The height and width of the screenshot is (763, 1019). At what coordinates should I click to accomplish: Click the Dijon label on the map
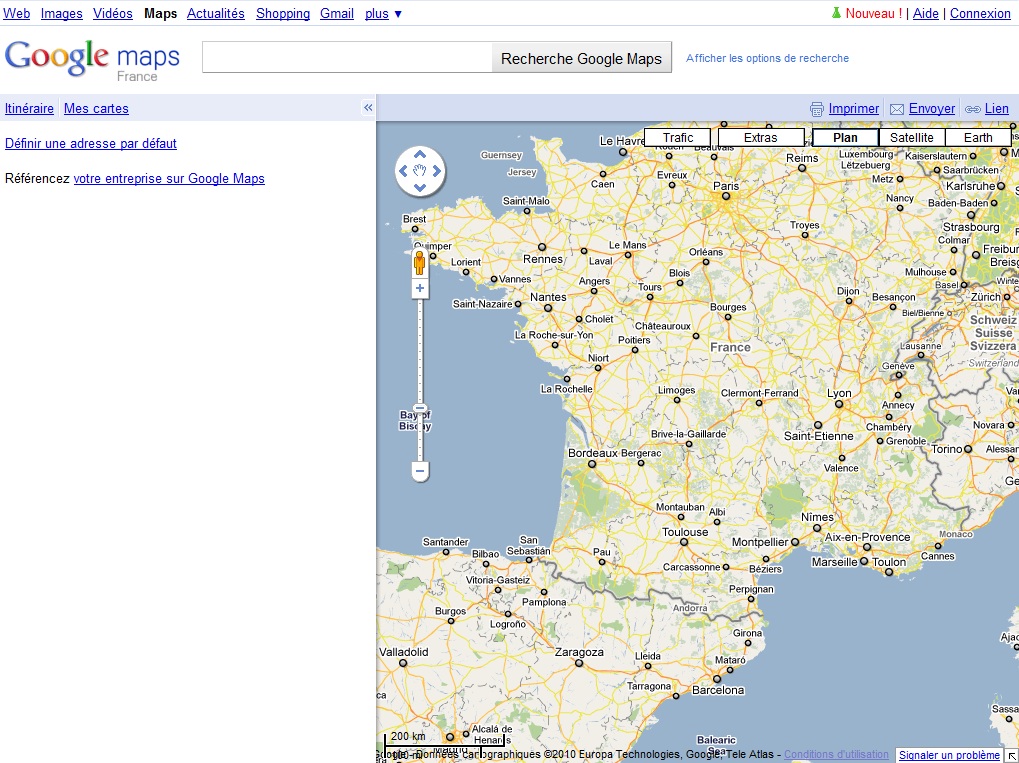pos(848,291)
